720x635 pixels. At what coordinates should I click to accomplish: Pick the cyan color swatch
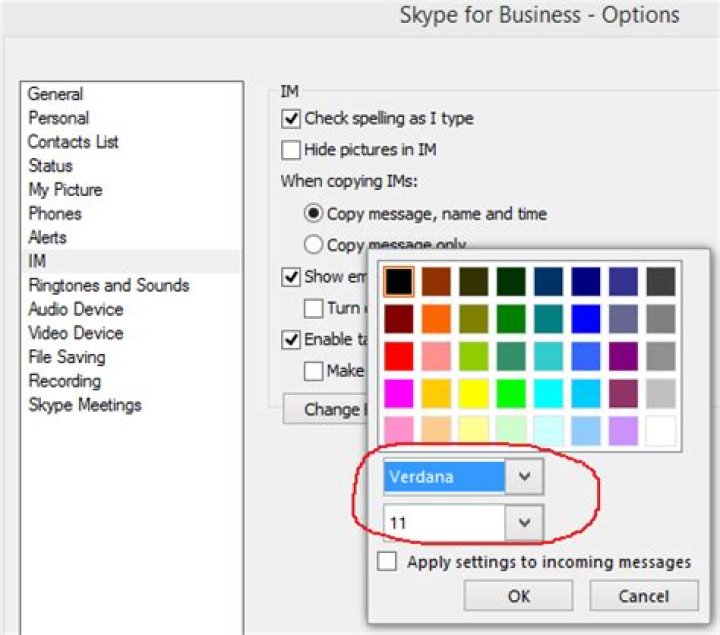coord(548,393)
